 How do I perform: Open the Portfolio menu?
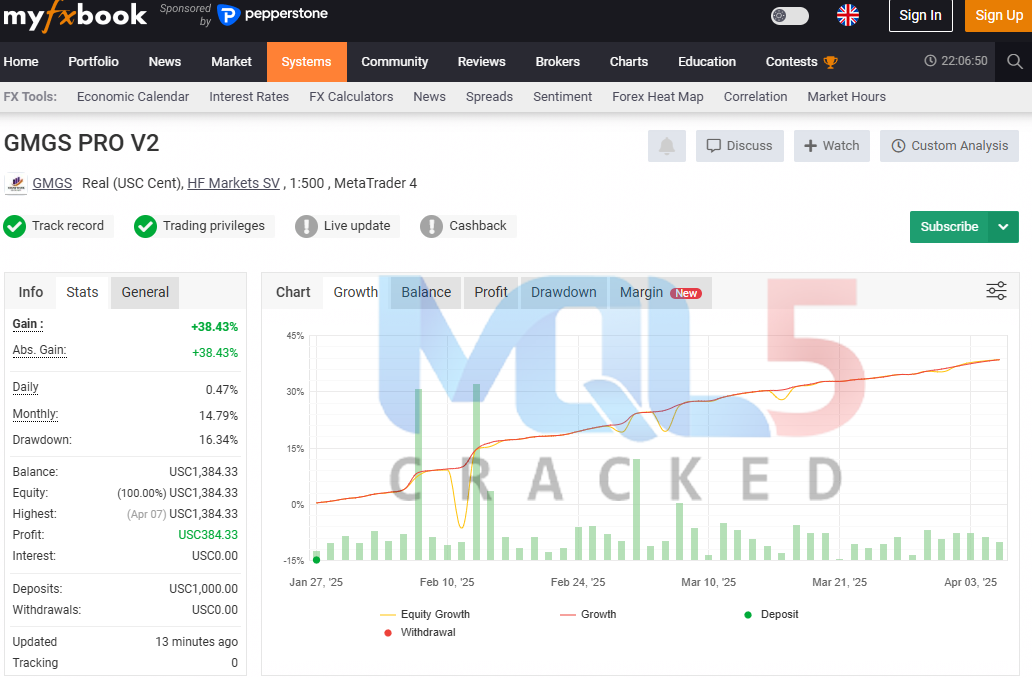(93, 62)
